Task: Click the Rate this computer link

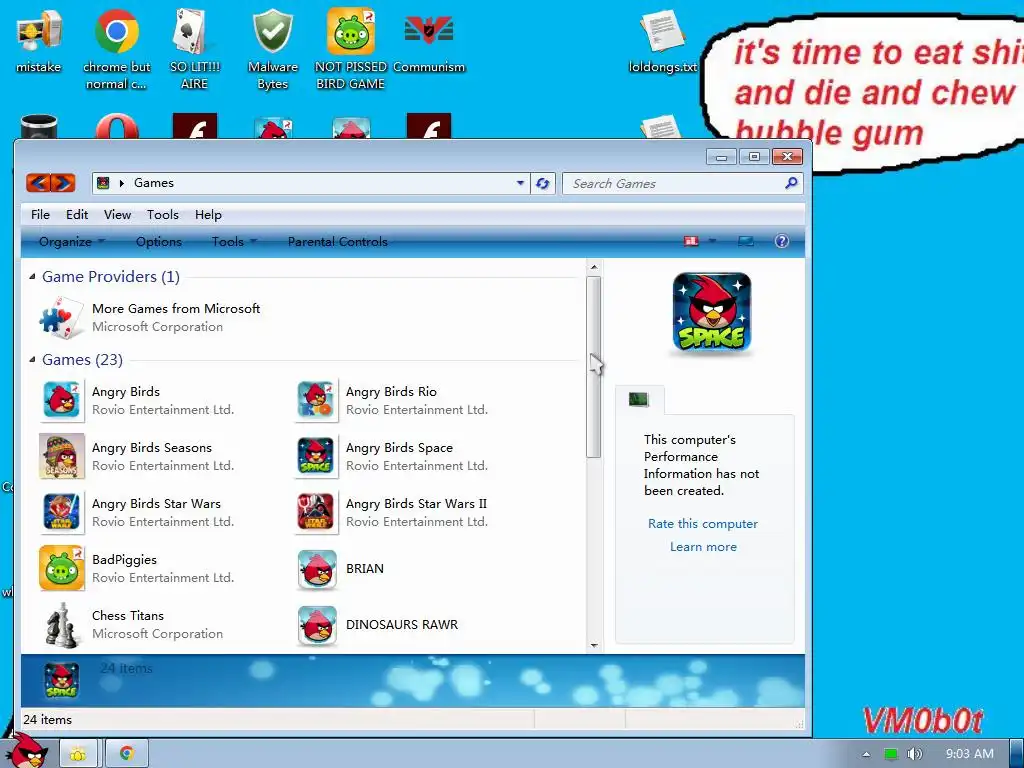Action: click(x=703, y=524)
